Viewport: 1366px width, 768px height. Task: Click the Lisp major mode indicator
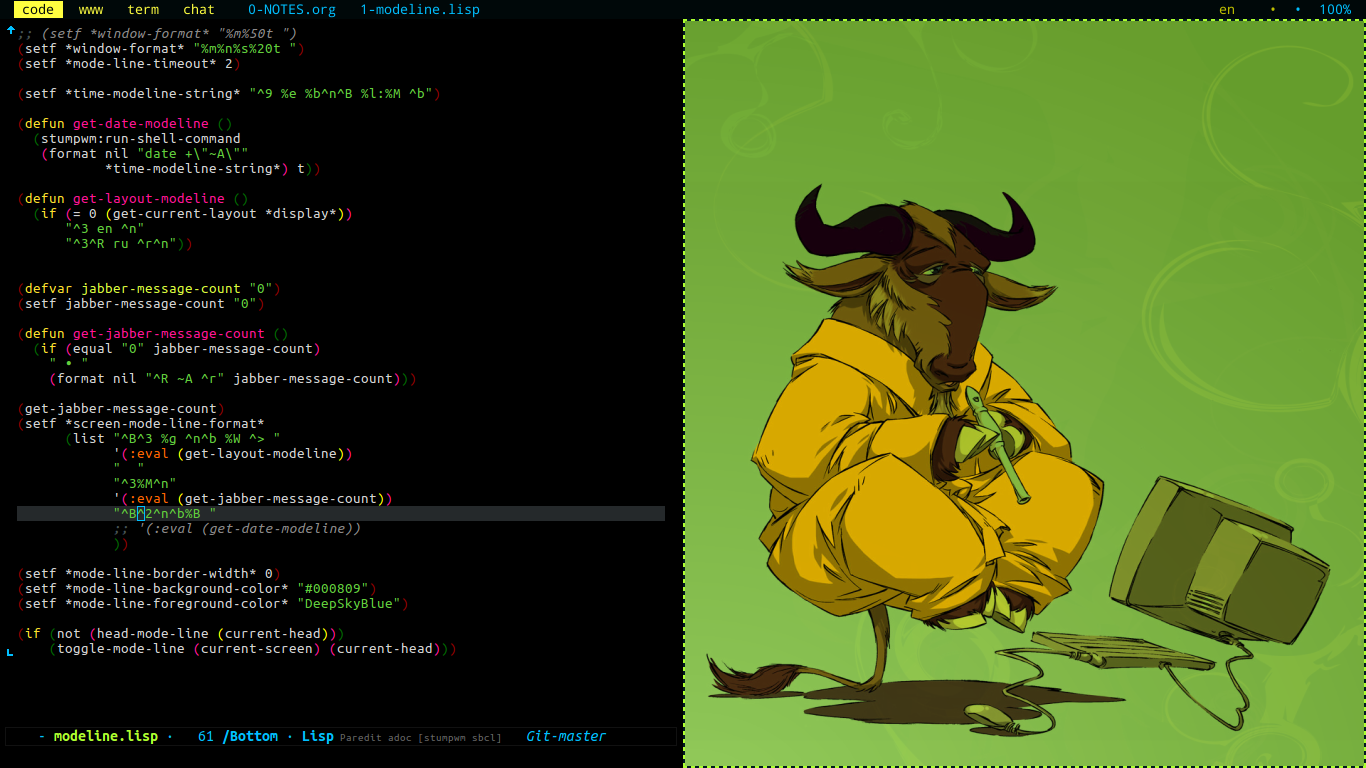click(x=317, y=736)
